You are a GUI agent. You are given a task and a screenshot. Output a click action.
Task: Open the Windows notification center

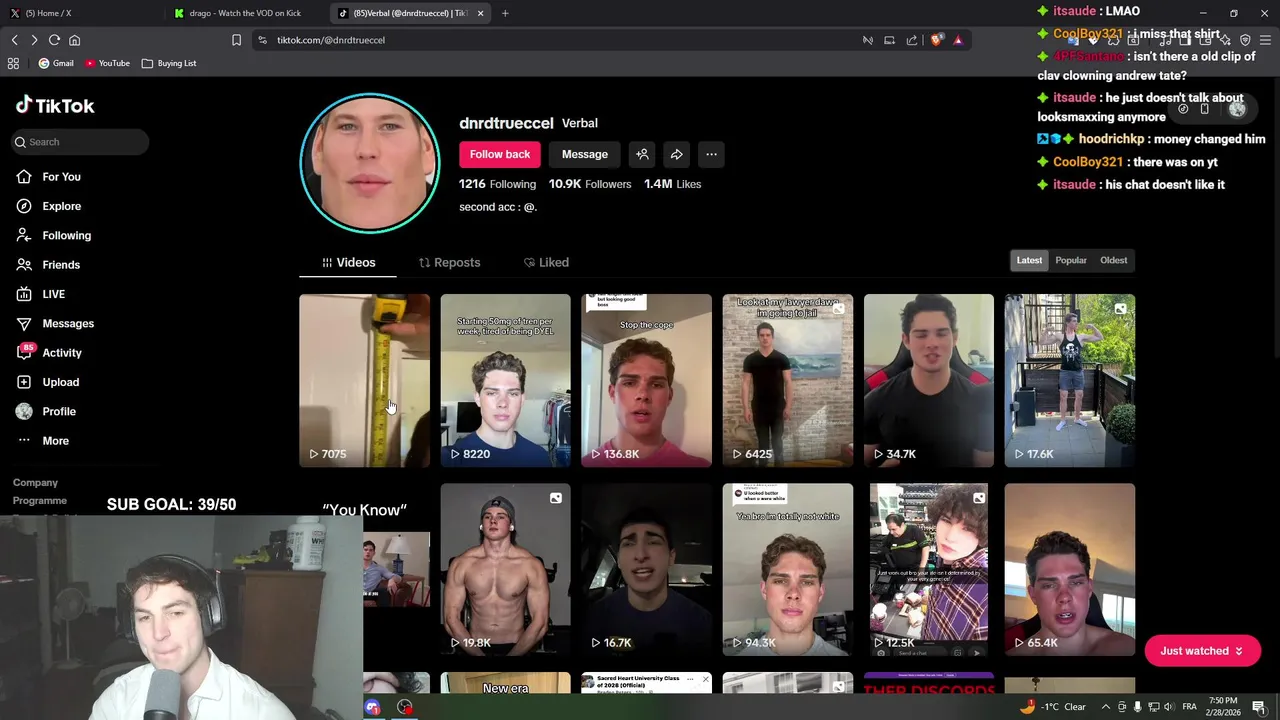coord(1259,707)
